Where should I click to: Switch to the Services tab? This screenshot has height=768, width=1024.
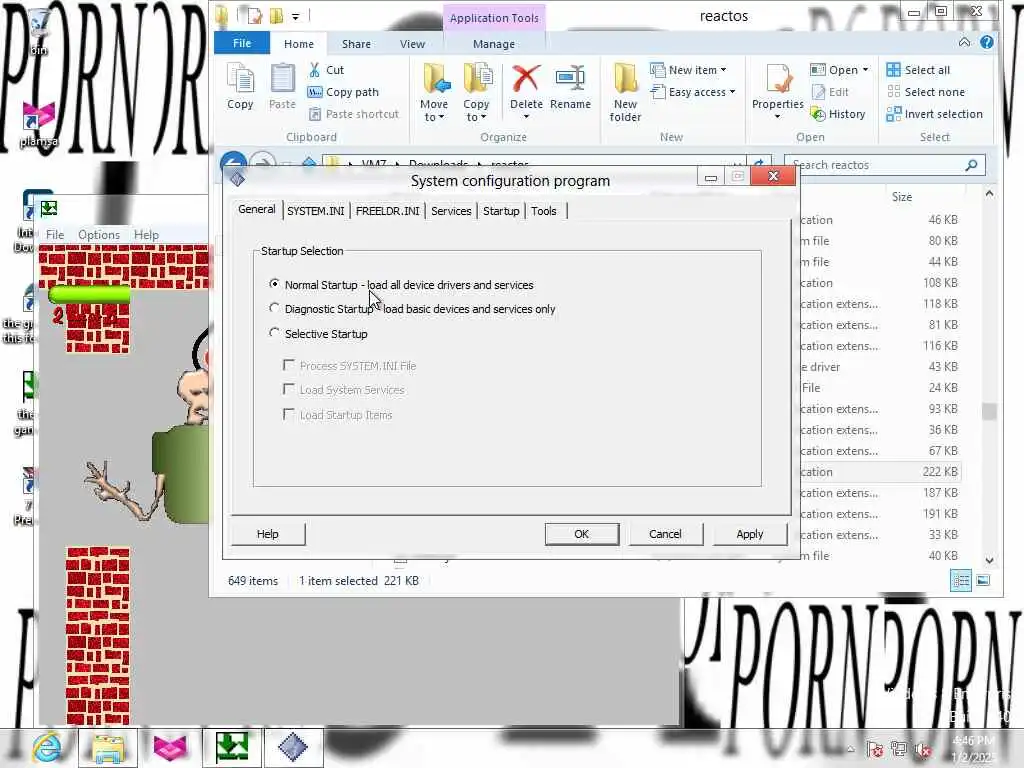pos(451,211)
